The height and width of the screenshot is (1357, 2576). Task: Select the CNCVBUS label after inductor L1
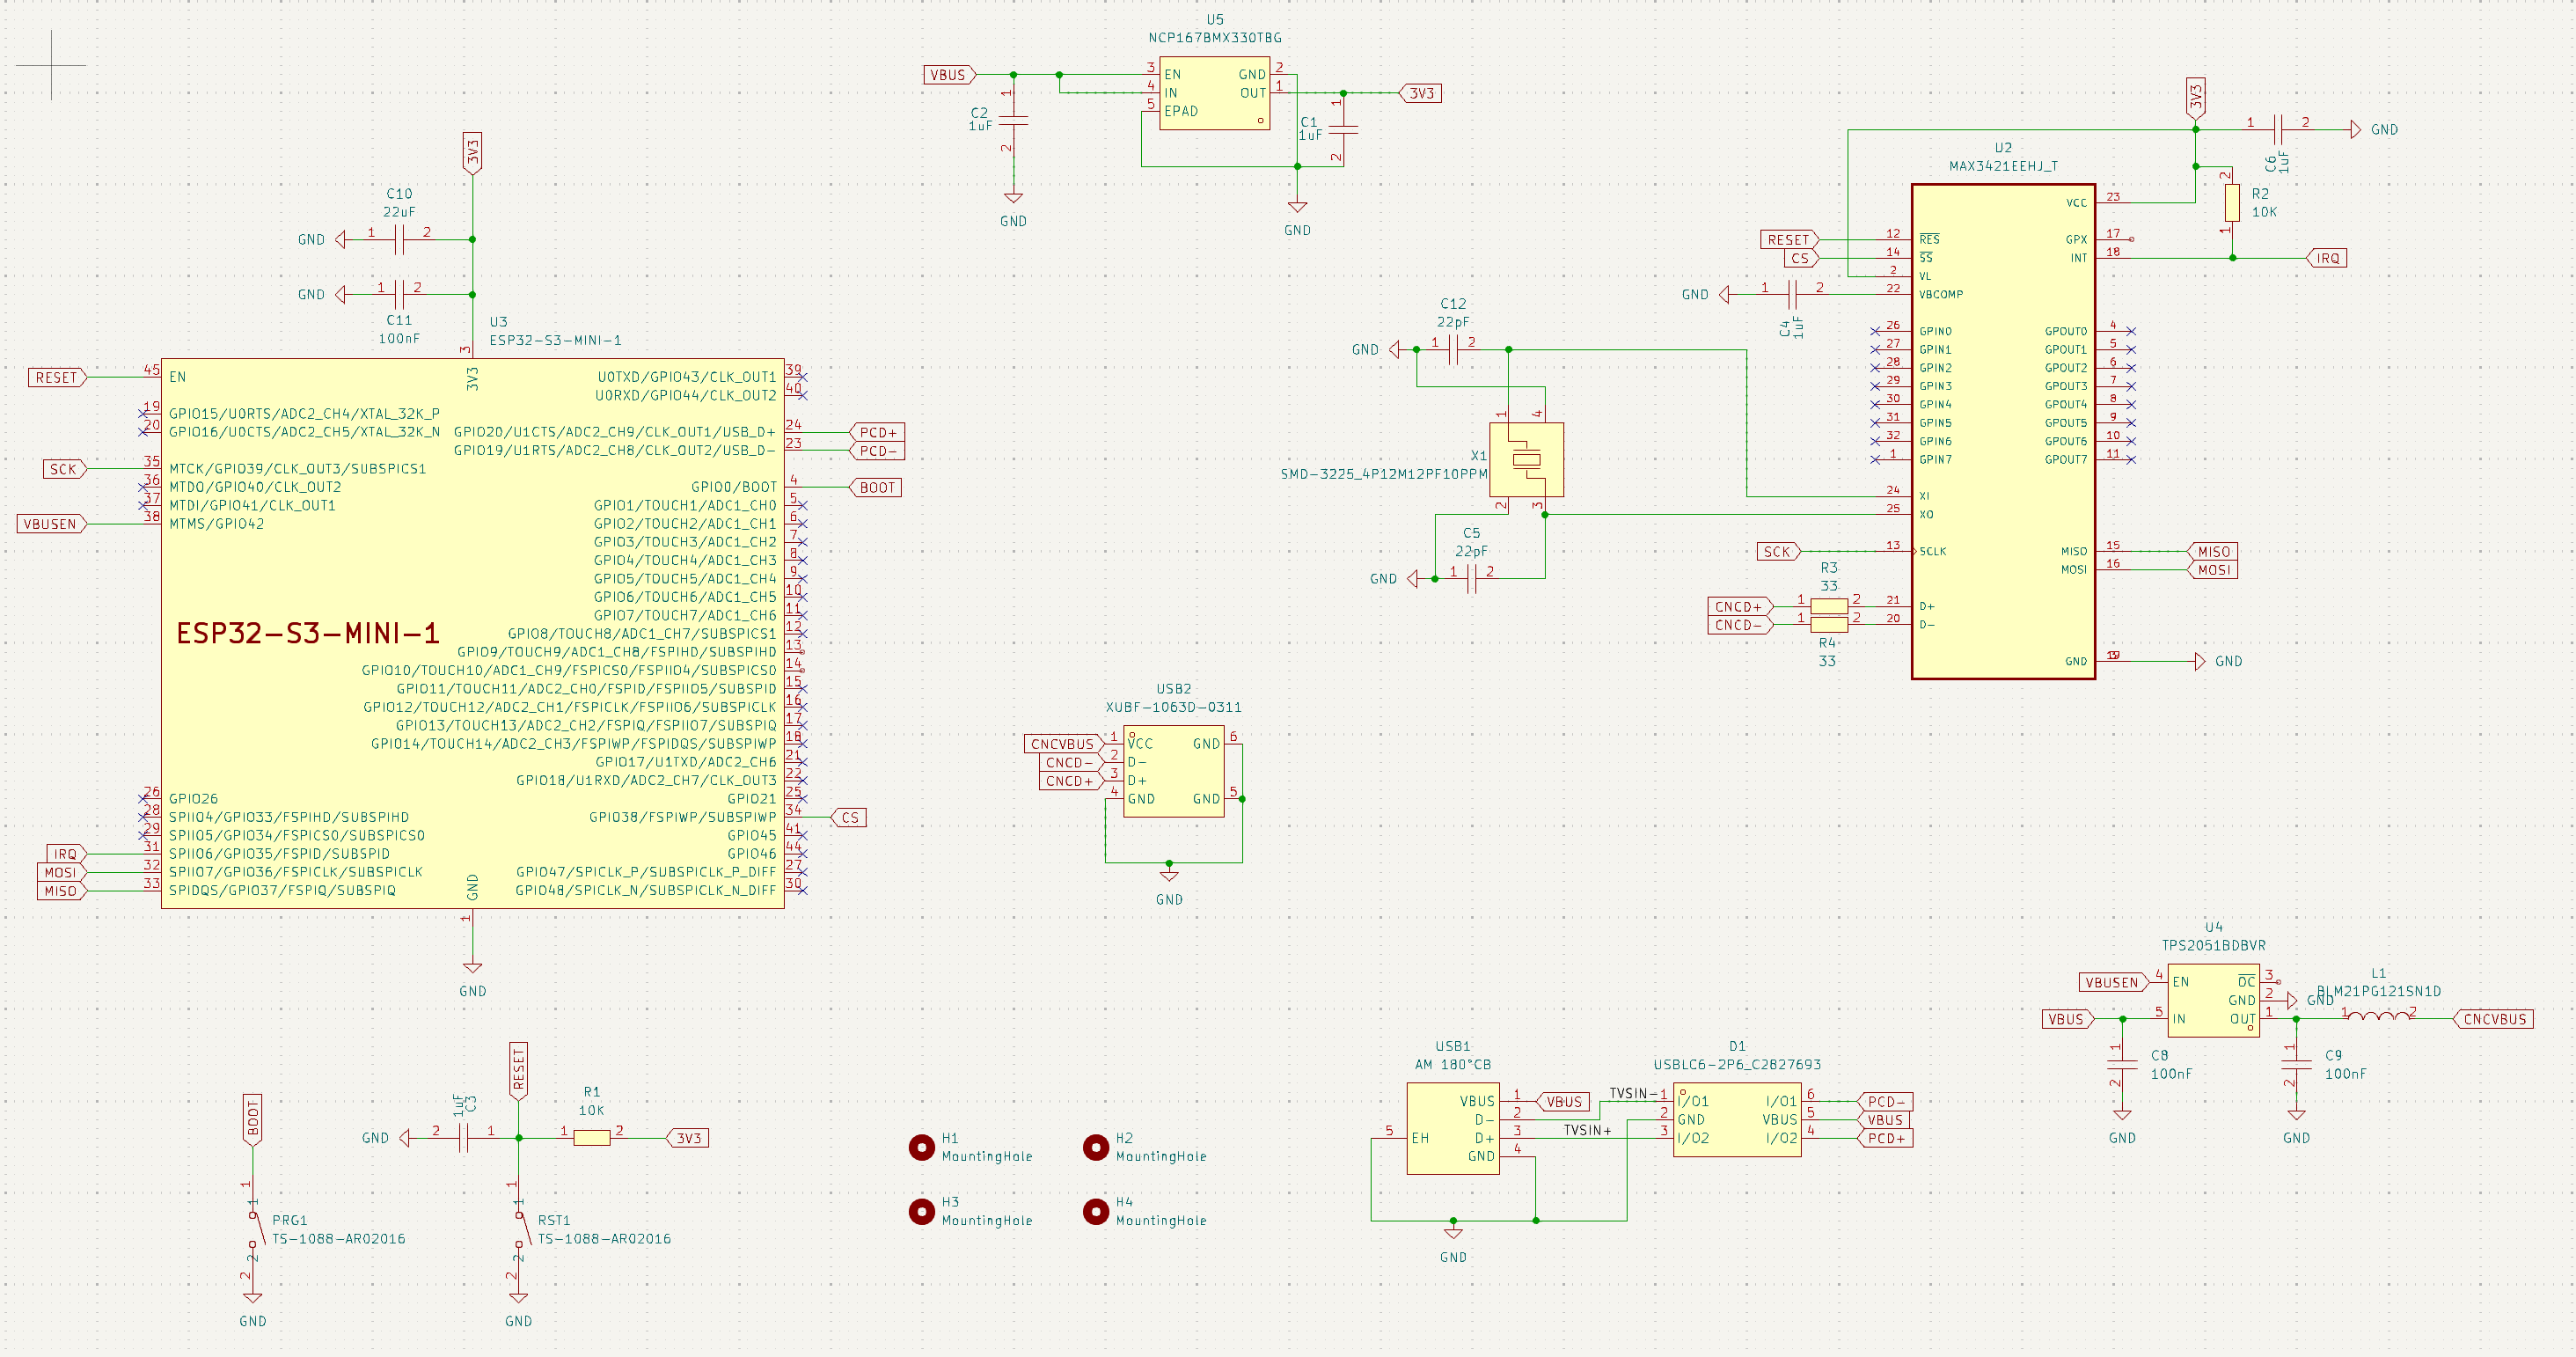coord(2494,1019)
